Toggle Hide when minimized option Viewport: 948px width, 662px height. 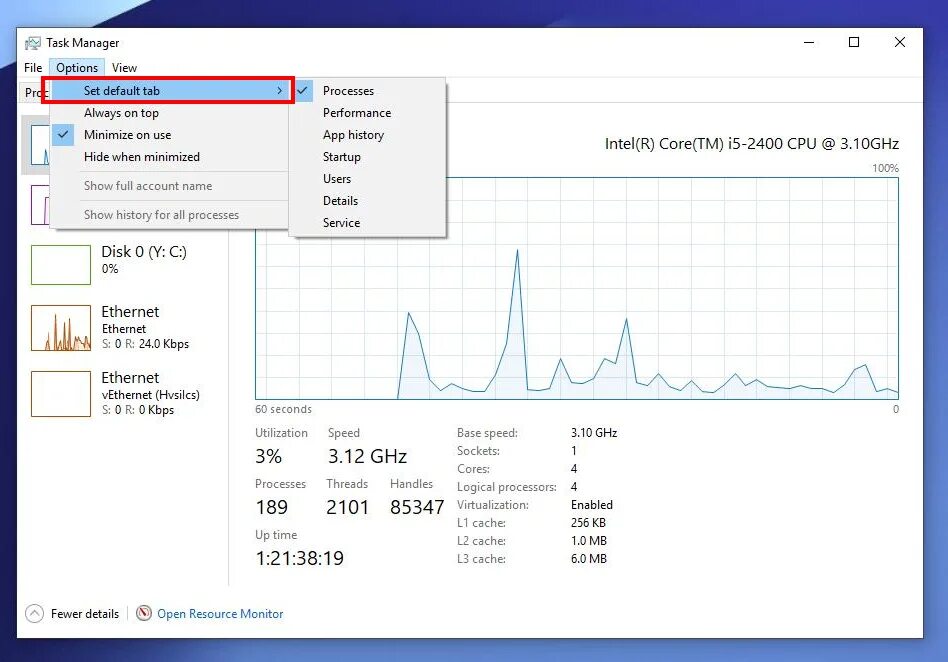(168, 157)
